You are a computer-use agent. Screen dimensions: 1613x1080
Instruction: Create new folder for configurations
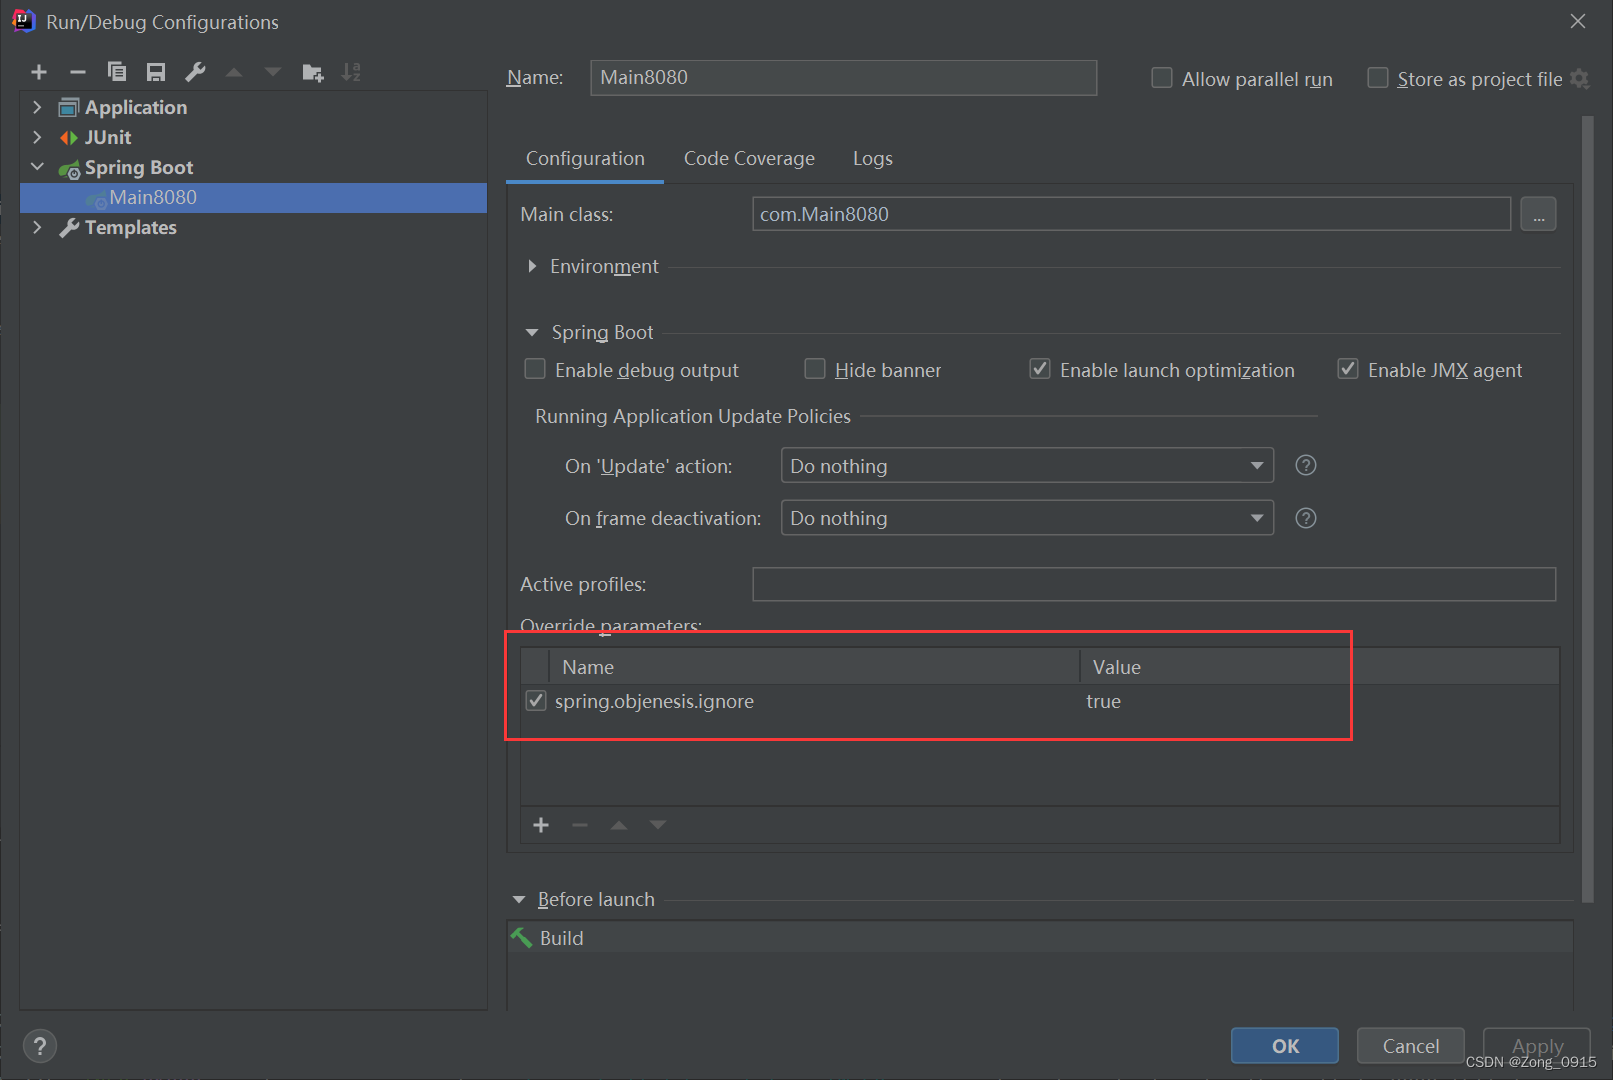tap(313, 72)
